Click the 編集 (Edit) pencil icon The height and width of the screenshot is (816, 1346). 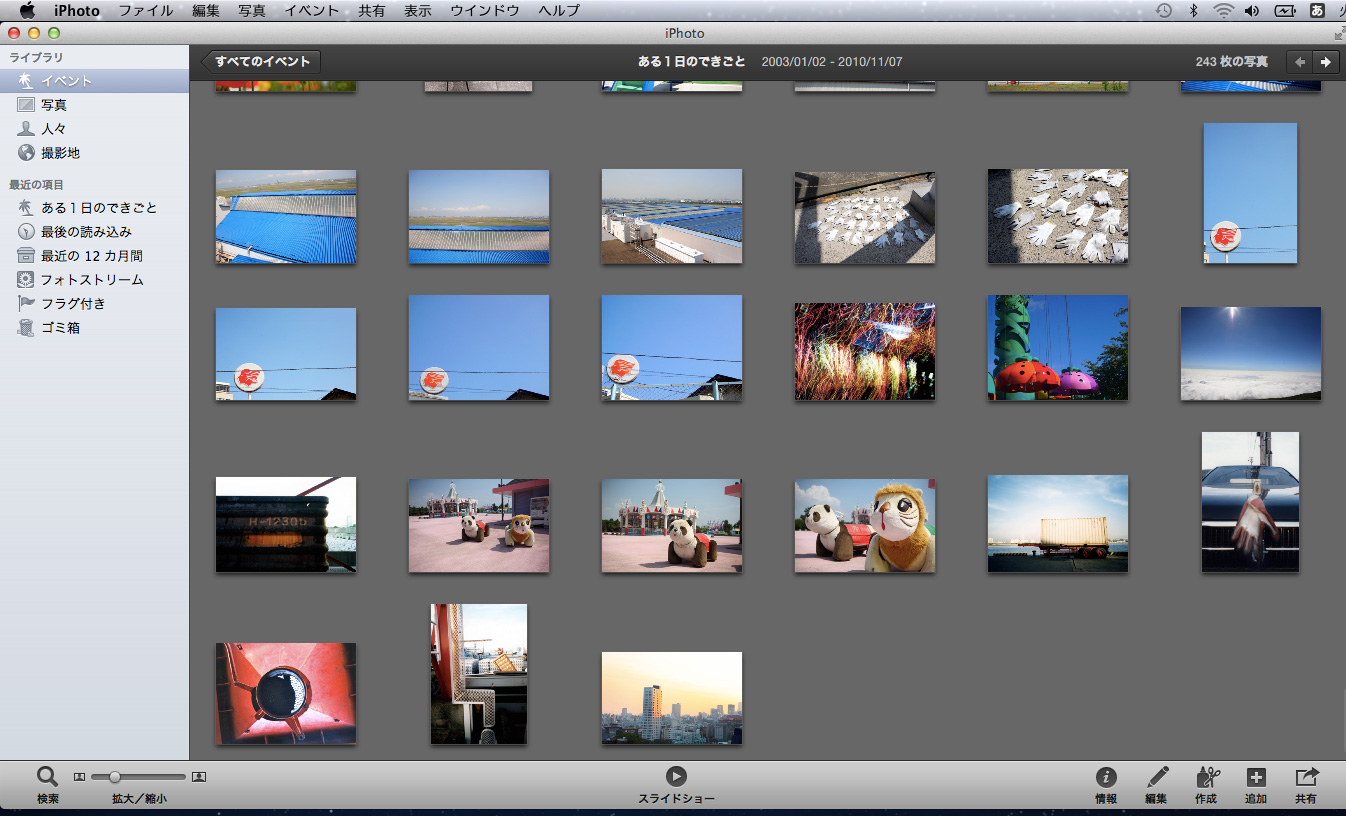click(1156, 777)
